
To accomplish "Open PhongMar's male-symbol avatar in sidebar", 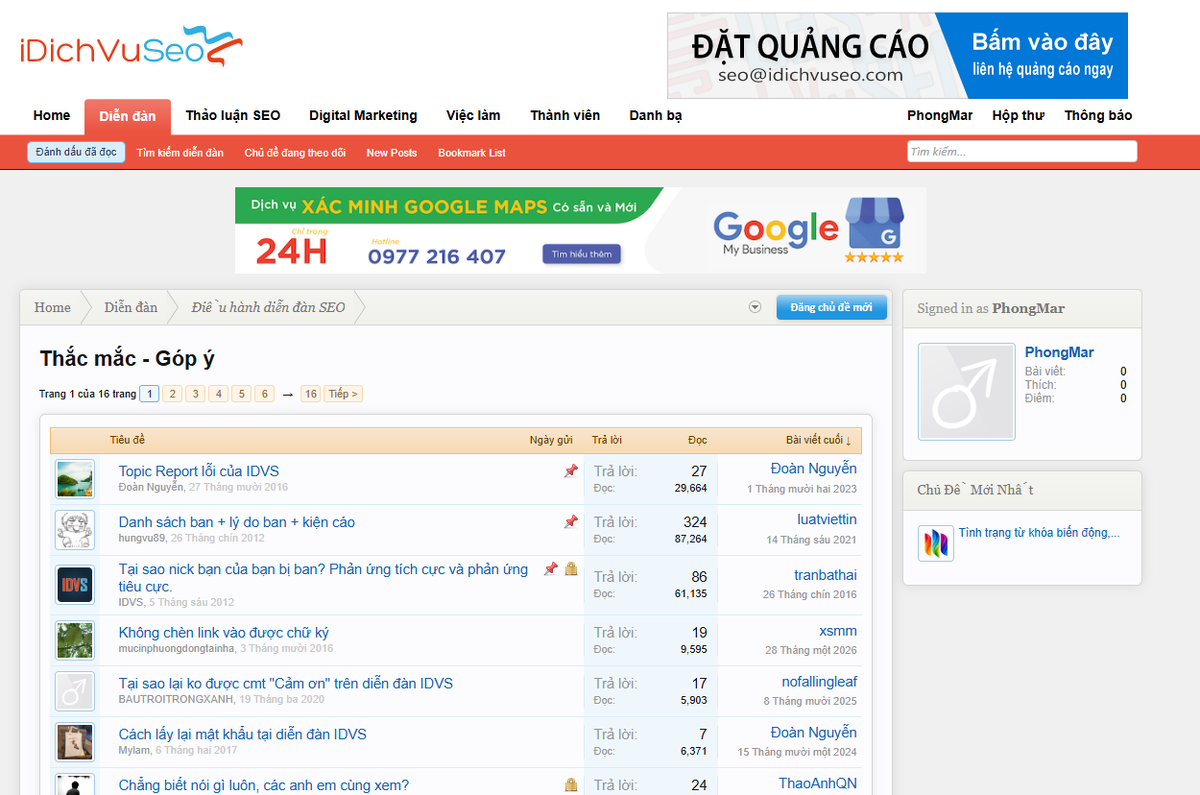I will [966, 391].
